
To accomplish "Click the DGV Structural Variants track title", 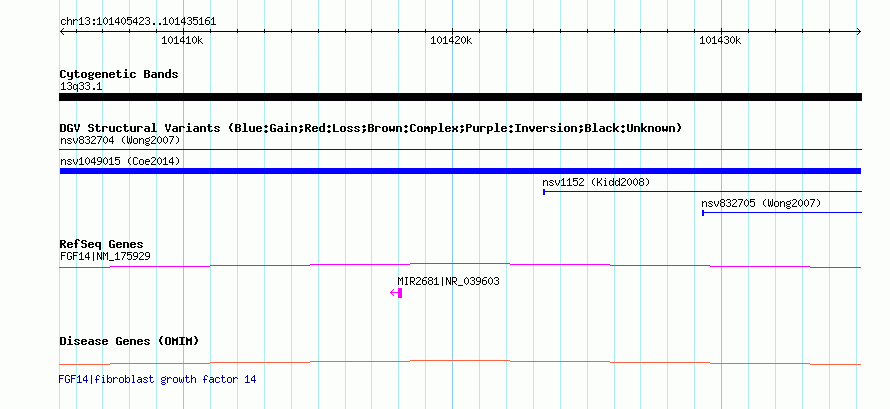I will pos(371,128).
